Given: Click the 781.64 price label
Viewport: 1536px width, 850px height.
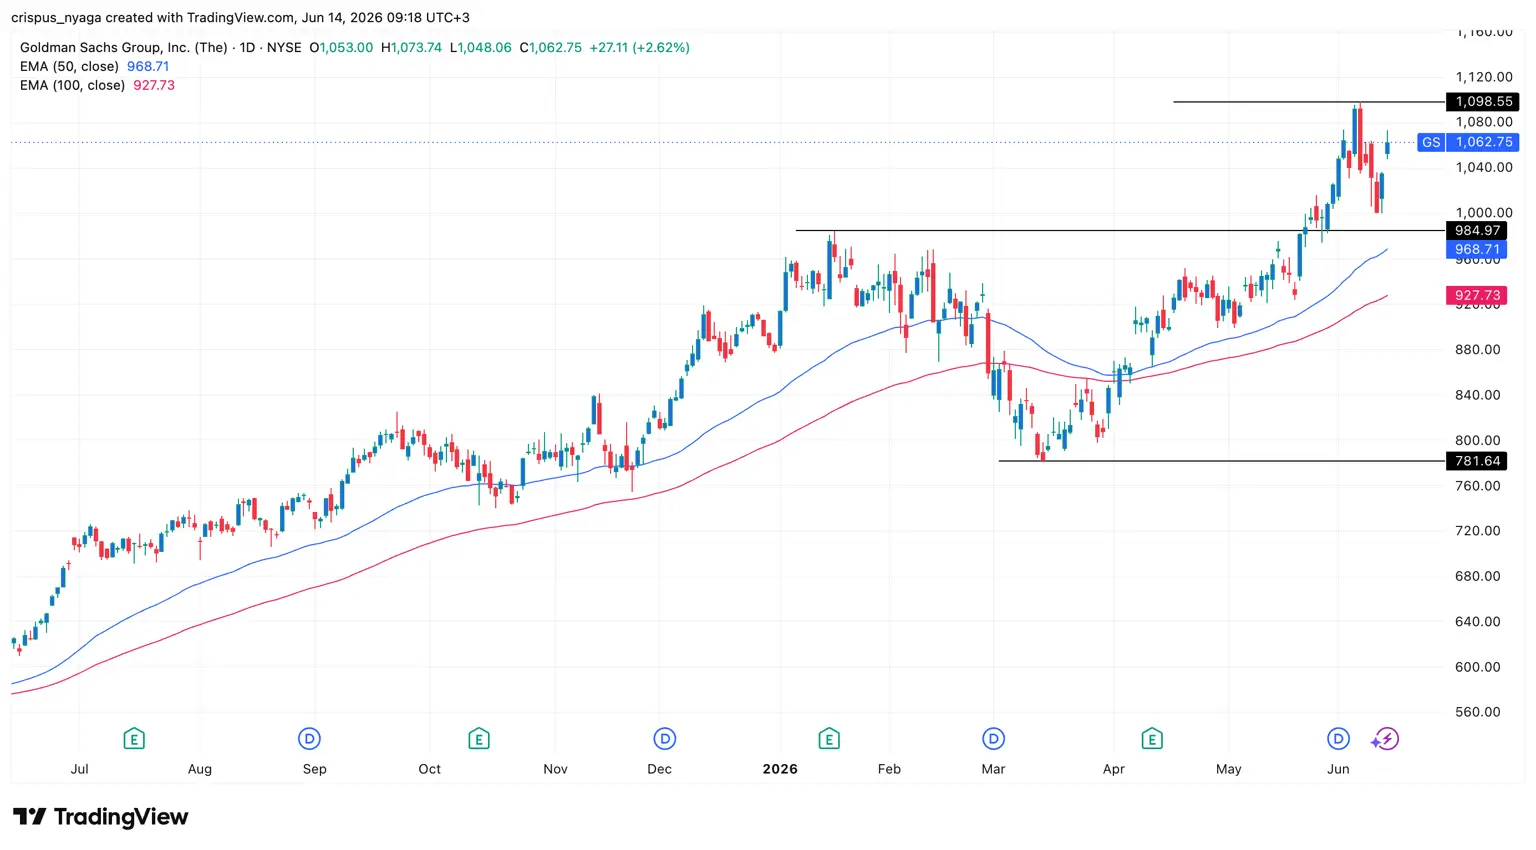Looking at the screenshot, I should 1476,461.
